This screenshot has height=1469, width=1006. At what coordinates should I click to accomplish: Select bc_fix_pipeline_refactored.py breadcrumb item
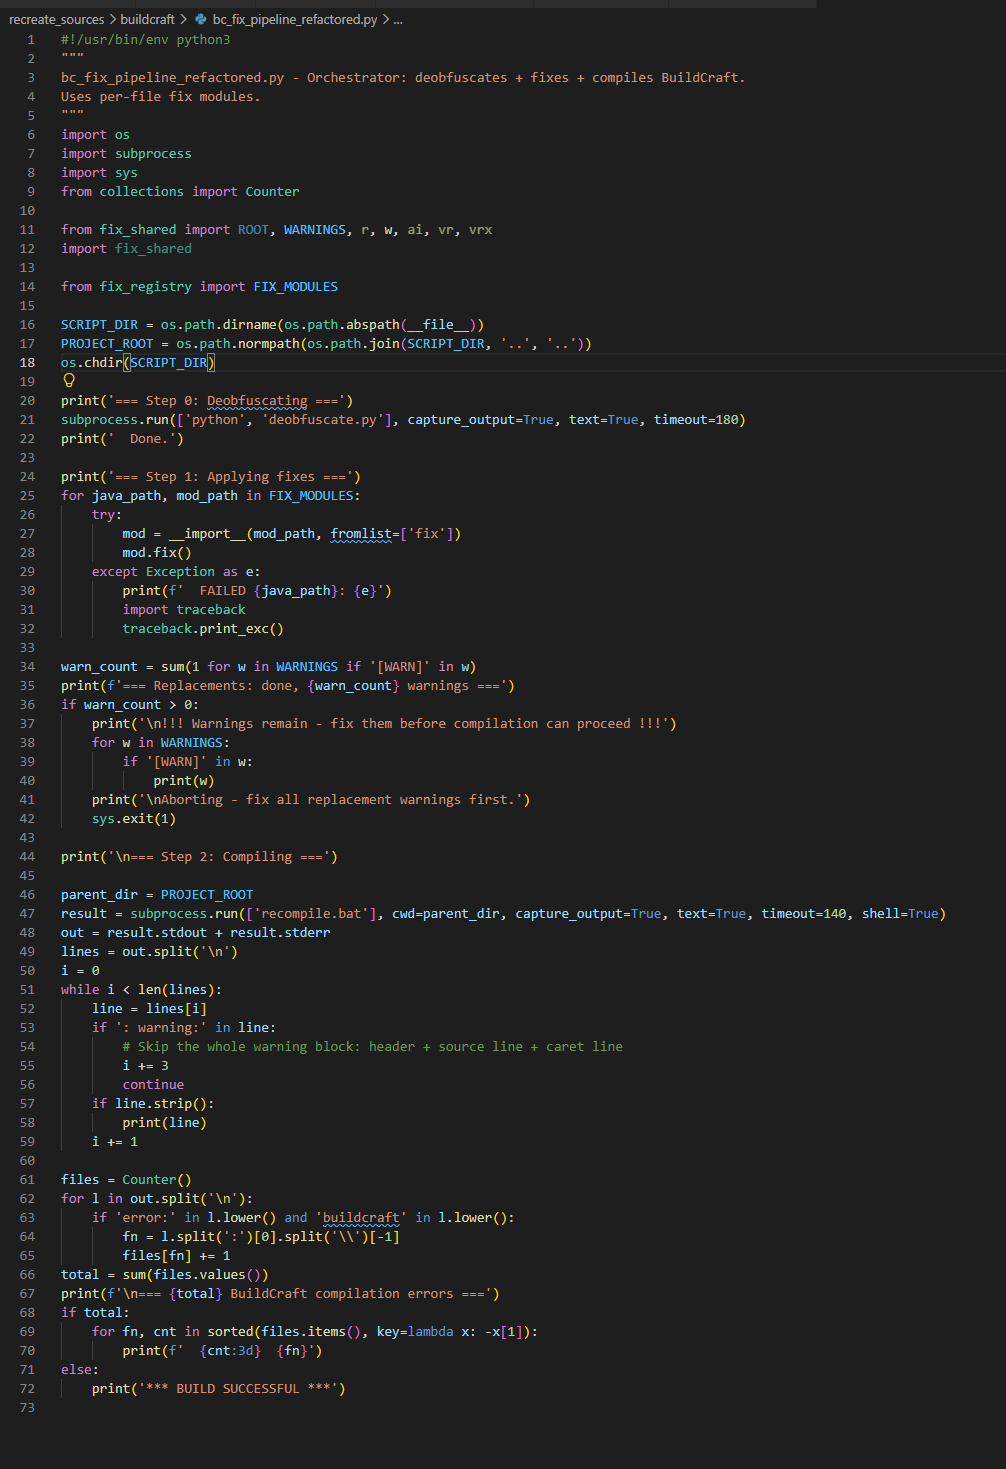pyautogui.click(x=295, y=20)
